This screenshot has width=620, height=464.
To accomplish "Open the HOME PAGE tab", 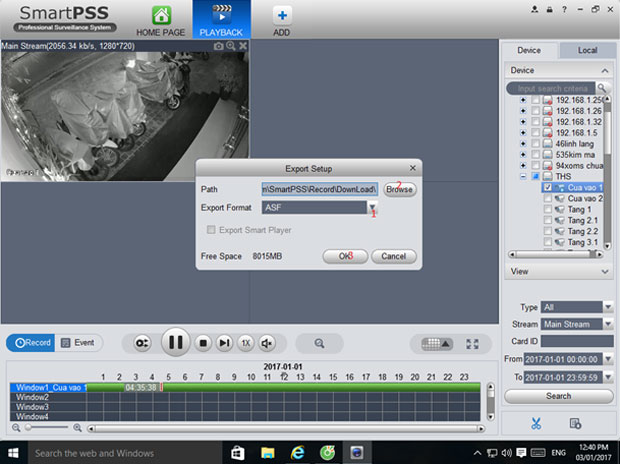I will tap(161, 20).
